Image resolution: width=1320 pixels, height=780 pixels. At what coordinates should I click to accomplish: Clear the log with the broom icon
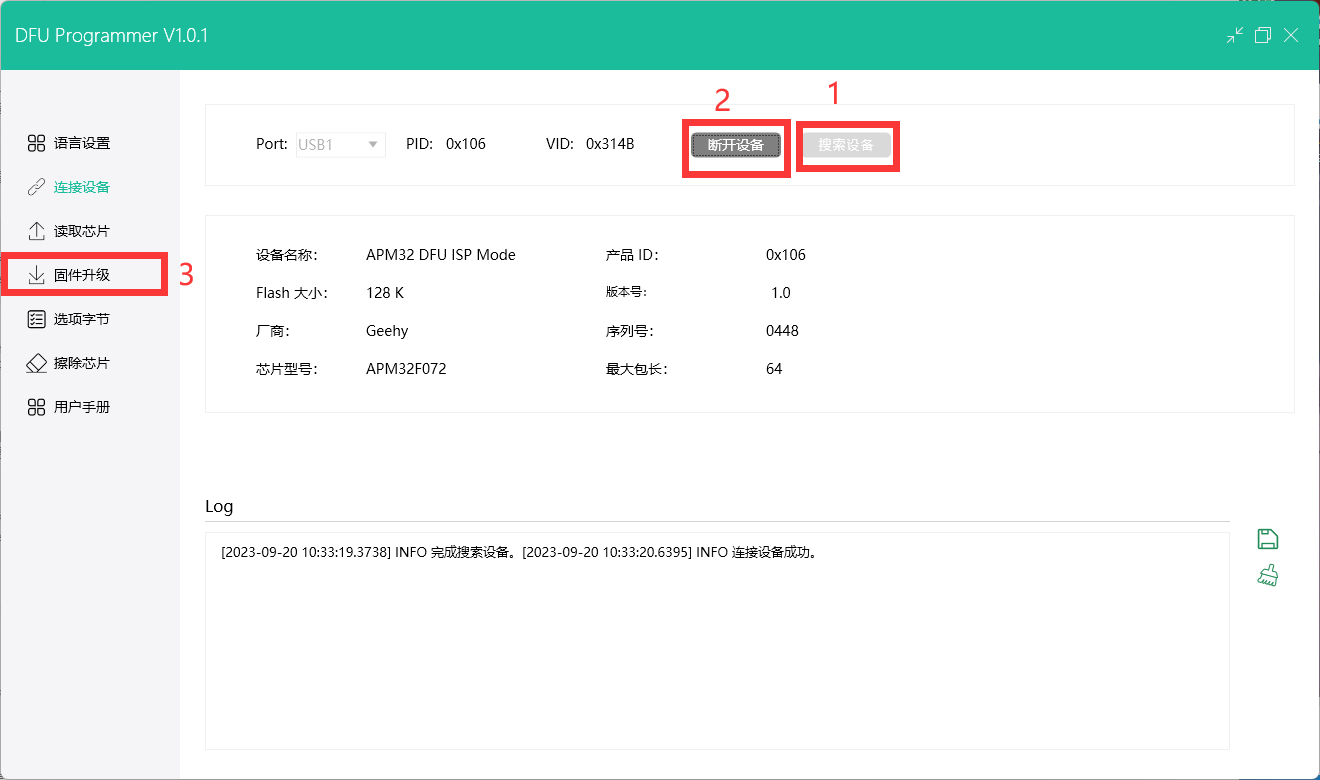point(1268,575)
